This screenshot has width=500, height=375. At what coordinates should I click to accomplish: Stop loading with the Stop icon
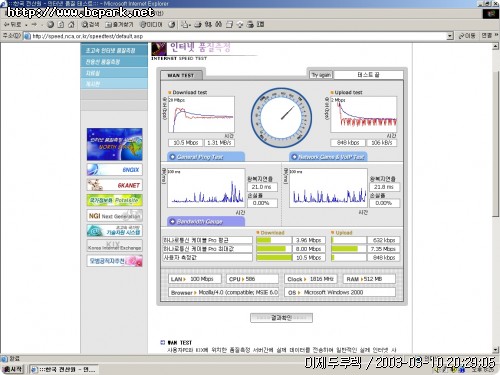(50, 25)
